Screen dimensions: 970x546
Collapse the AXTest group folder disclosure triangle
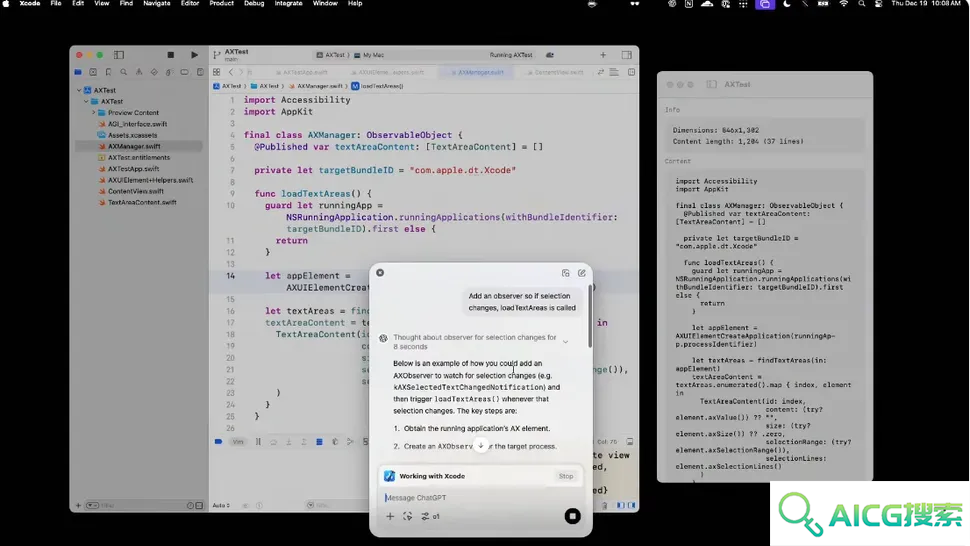pyautogui.click(x=86, y=101)
